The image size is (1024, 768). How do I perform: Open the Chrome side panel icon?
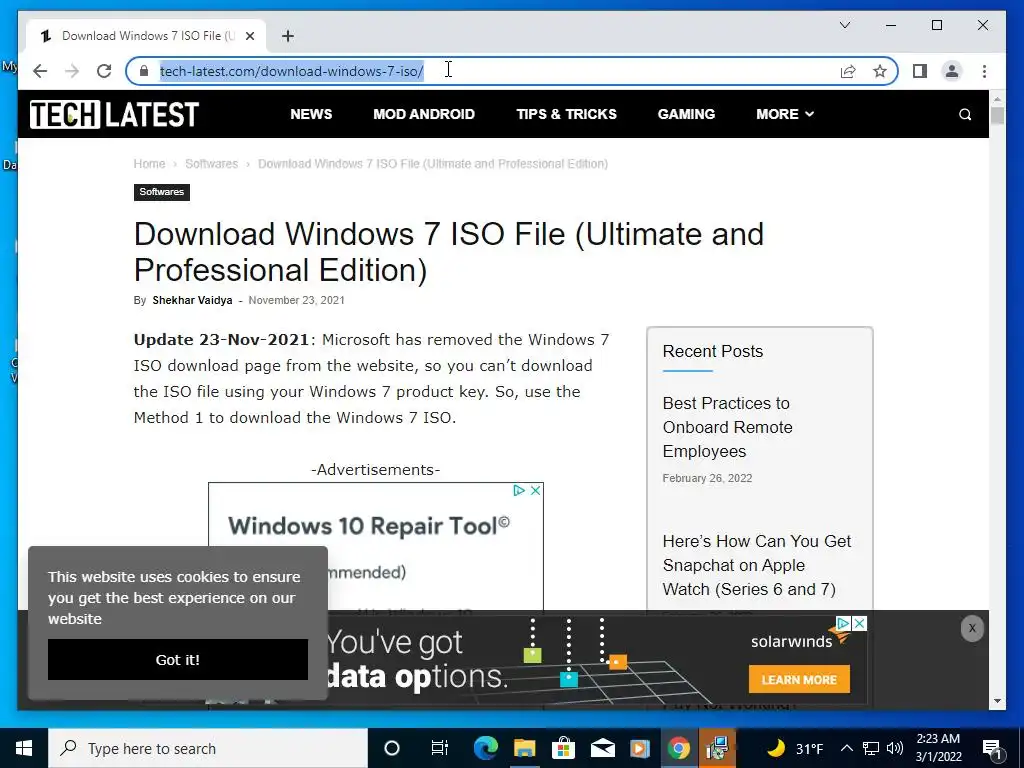click(920, 71)
